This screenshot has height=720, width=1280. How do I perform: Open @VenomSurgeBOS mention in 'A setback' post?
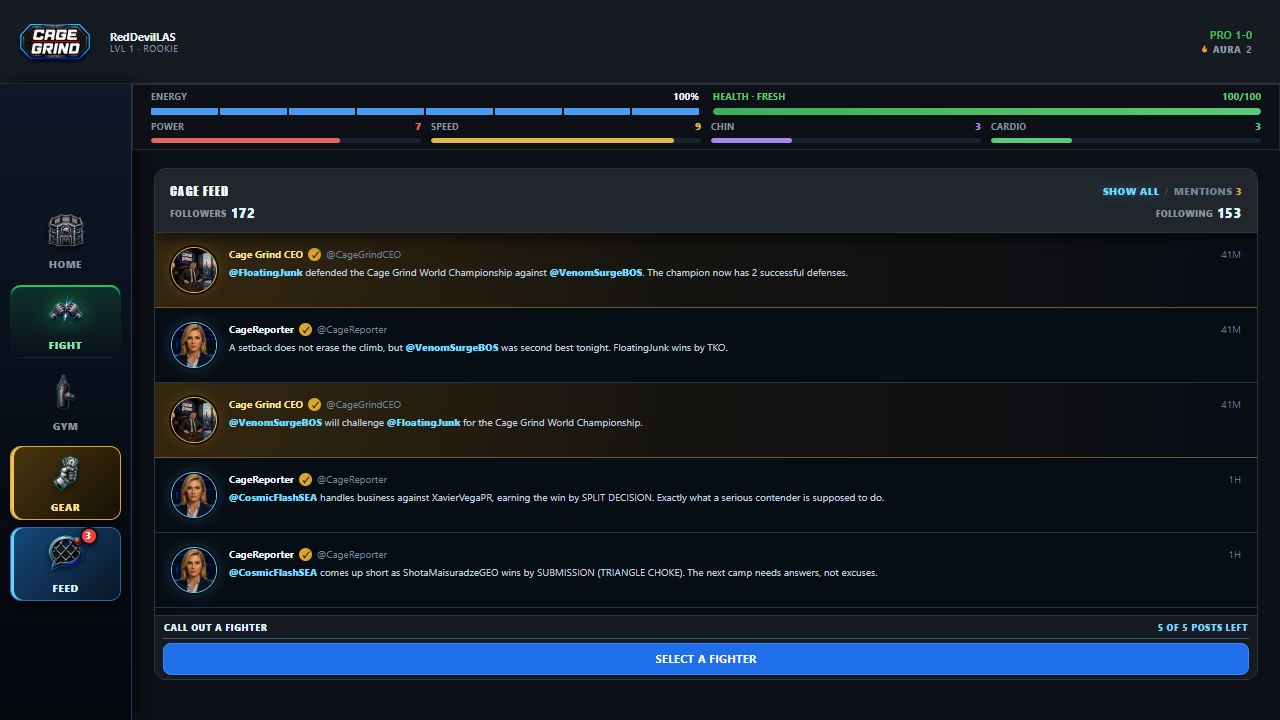[452, 348]
